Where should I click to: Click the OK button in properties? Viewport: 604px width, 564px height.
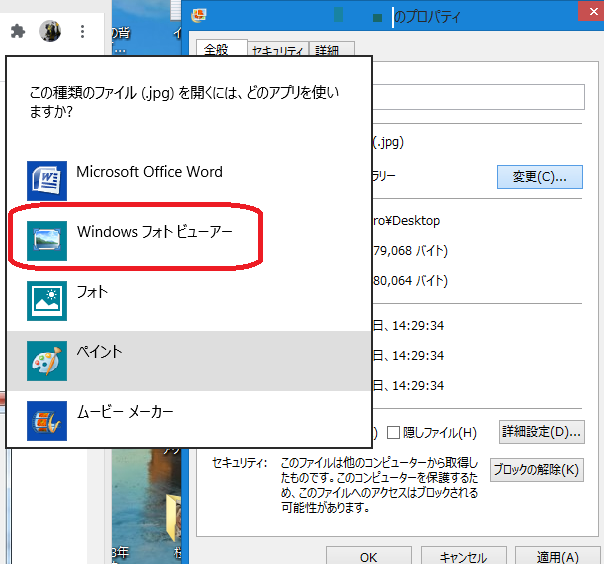click(x=369, y=556)
